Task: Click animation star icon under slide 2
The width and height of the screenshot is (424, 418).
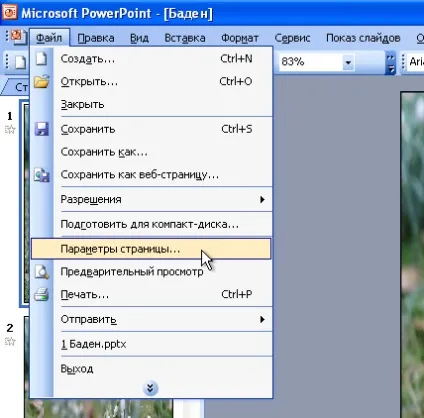Action: (10, 341)
